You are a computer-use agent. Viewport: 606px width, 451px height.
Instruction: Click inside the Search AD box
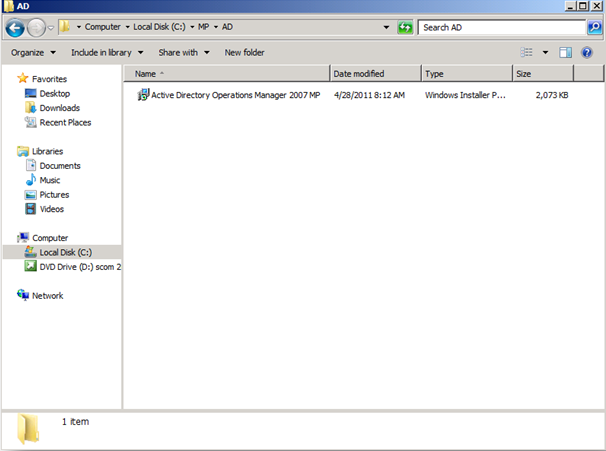pos(501,27)
